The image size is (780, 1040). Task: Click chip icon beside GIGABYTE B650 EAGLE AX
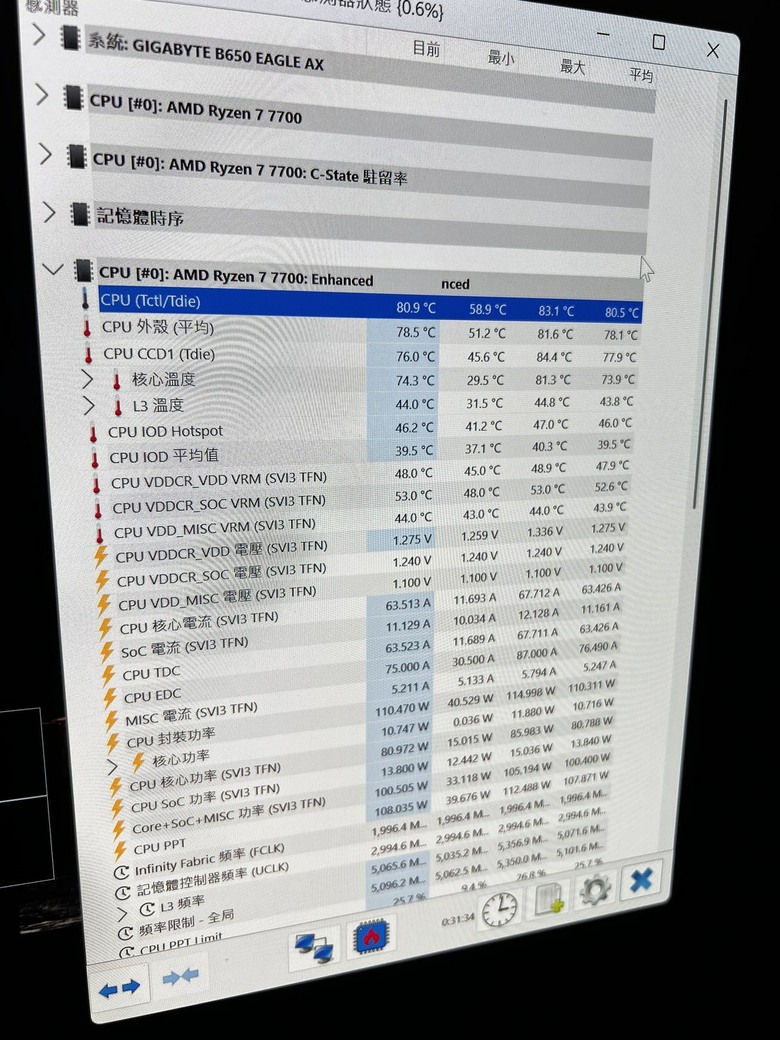coord(70,38)
